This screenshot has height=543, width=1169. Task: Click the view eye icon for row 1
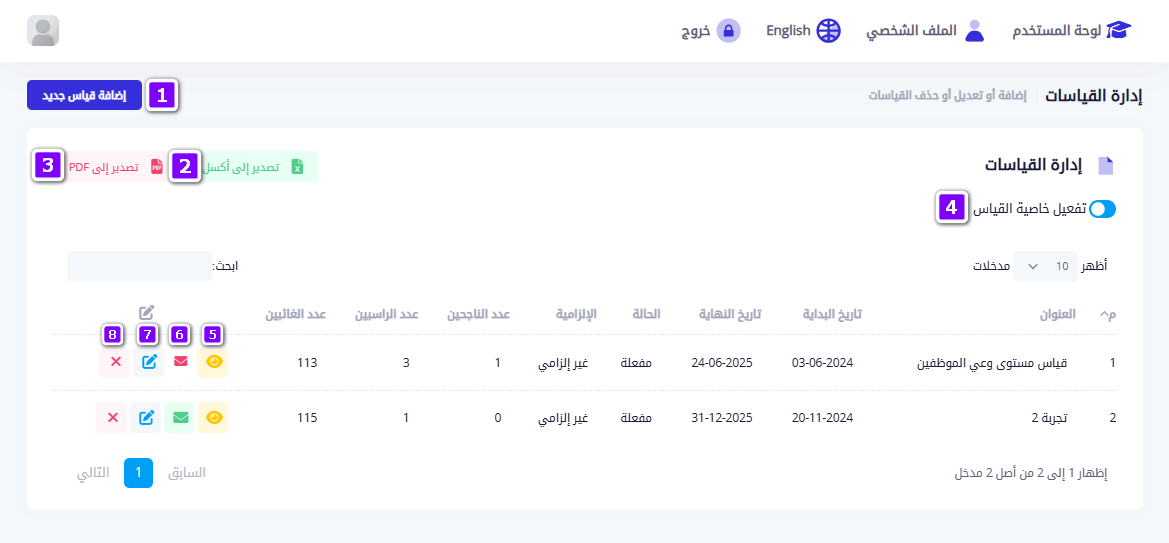213,362
